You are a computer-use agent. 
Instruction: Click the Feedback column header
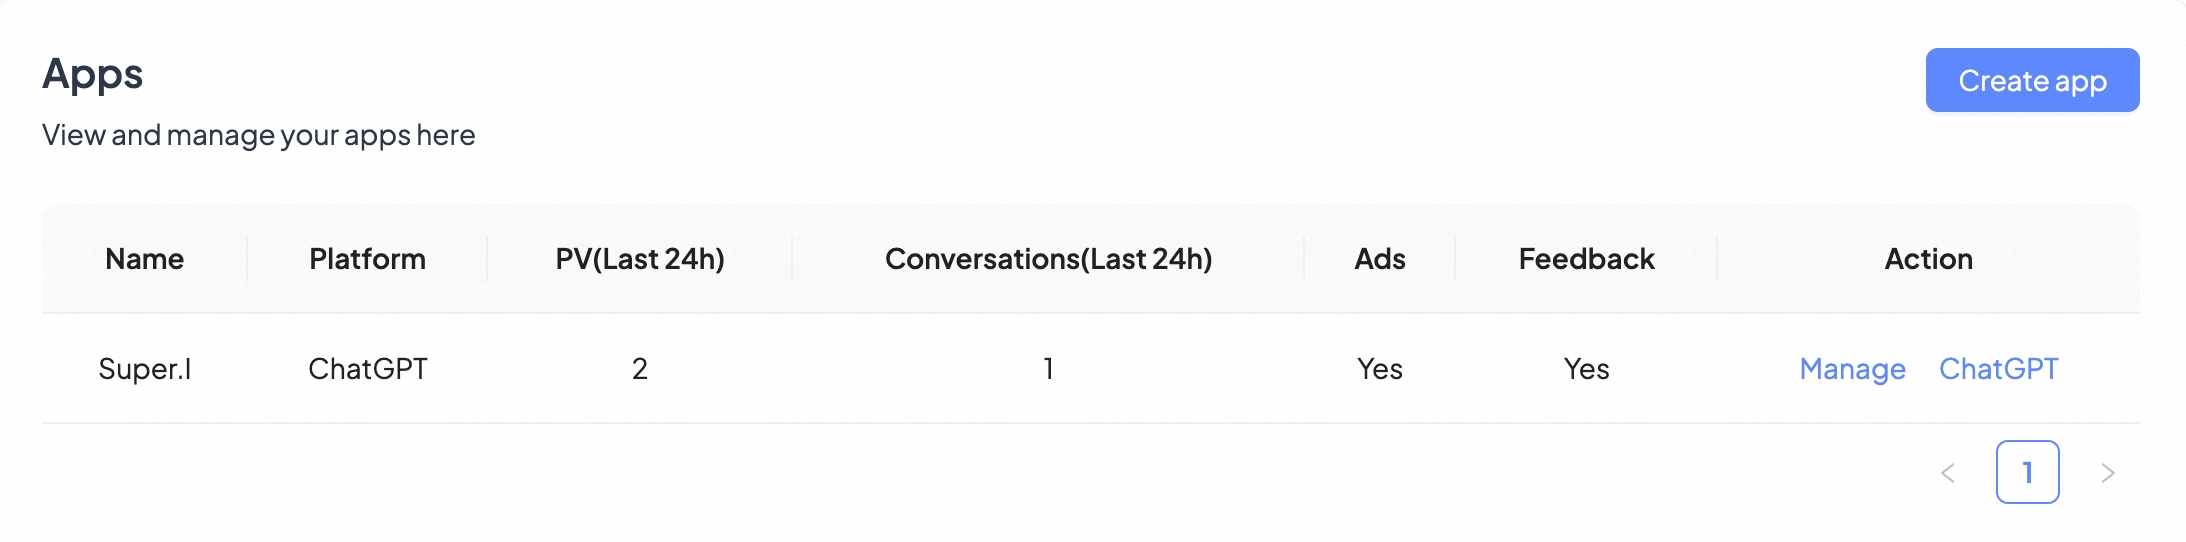[x=1586, y=259]
